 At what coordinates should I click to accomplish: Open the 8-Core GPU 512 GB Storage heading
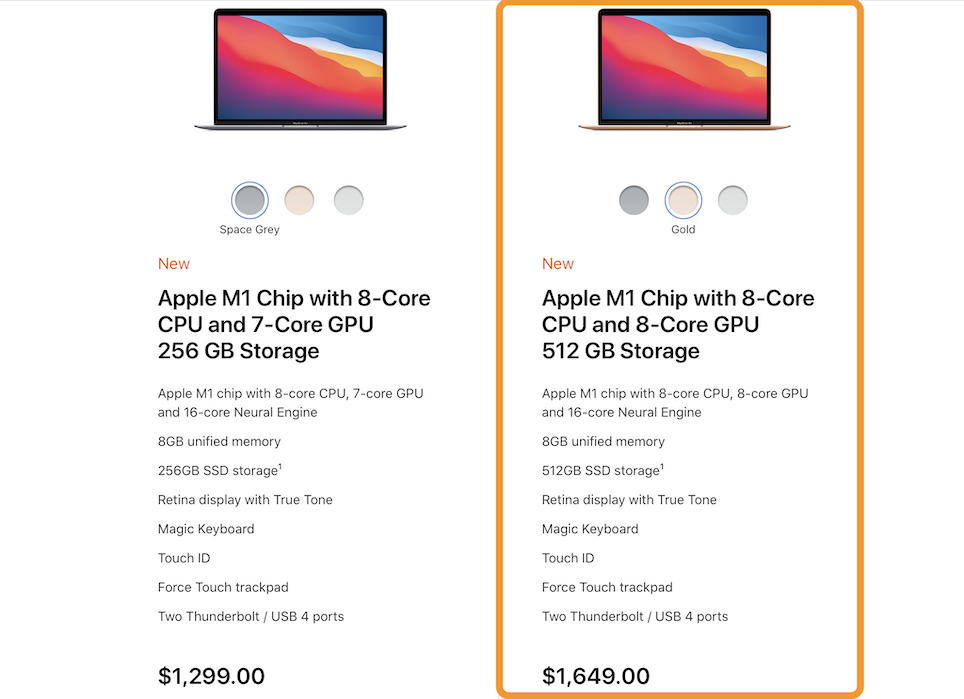[x=678, y=325]
